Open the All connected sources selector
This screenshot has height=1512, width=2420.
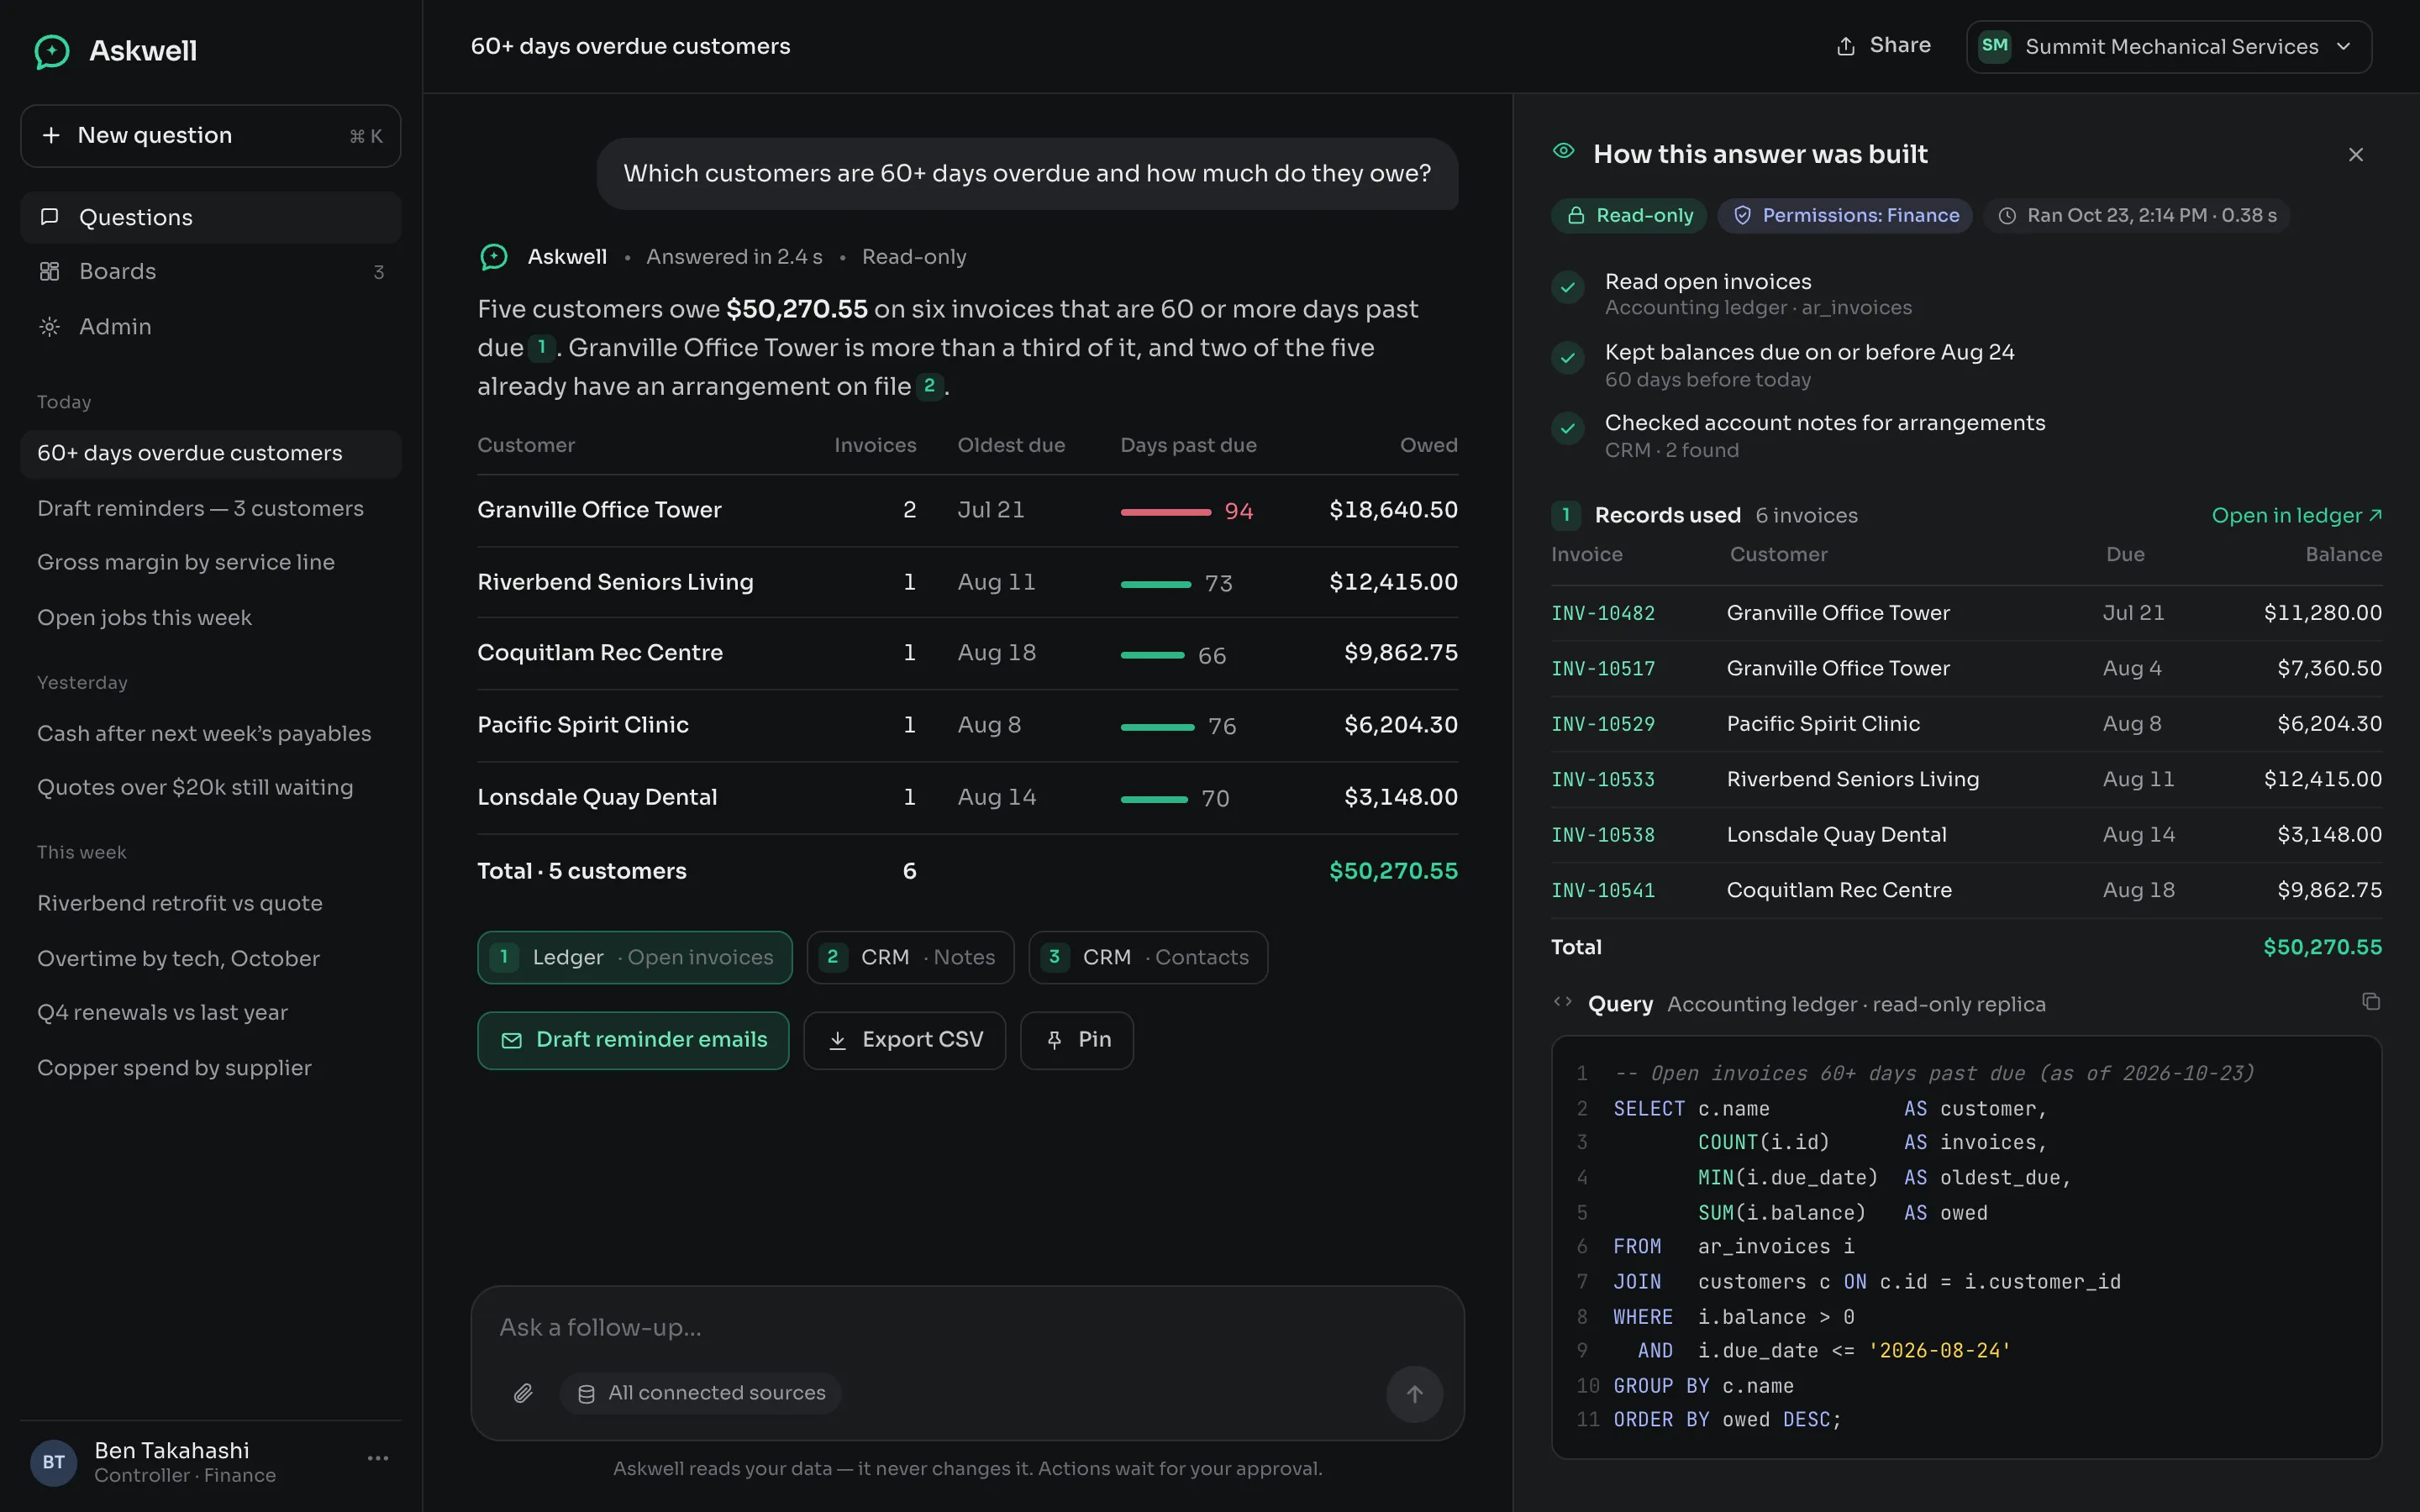coord(700,1394)
